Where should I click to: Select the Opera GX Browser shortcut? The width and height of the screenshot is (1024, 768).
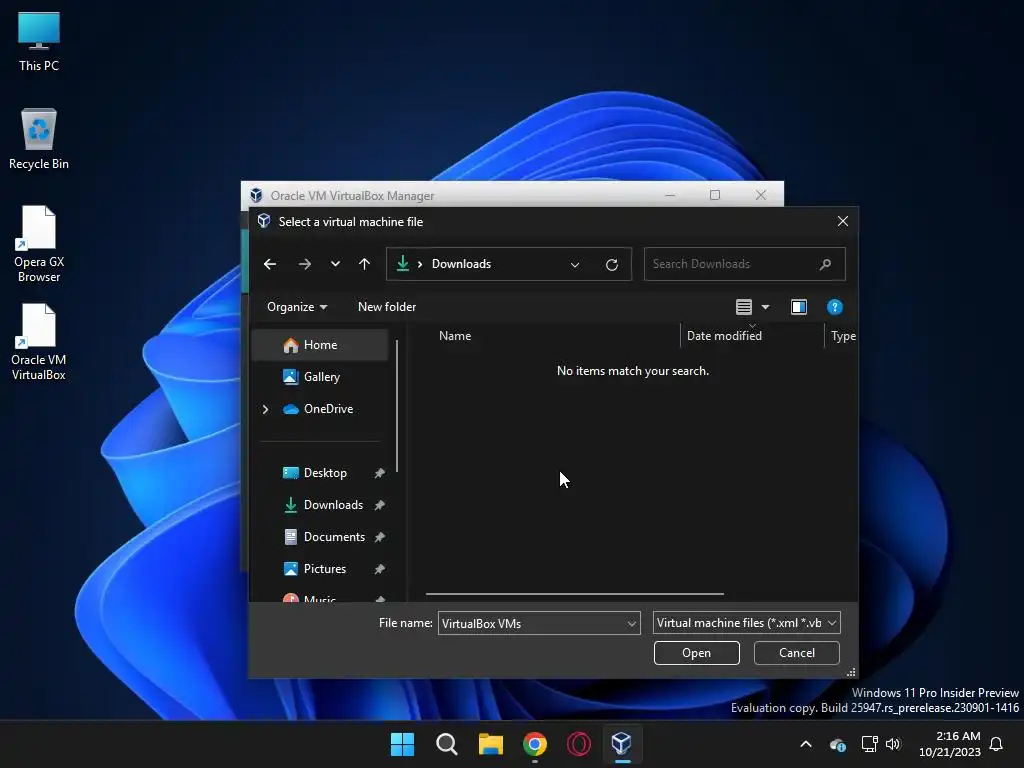(39, 244)
